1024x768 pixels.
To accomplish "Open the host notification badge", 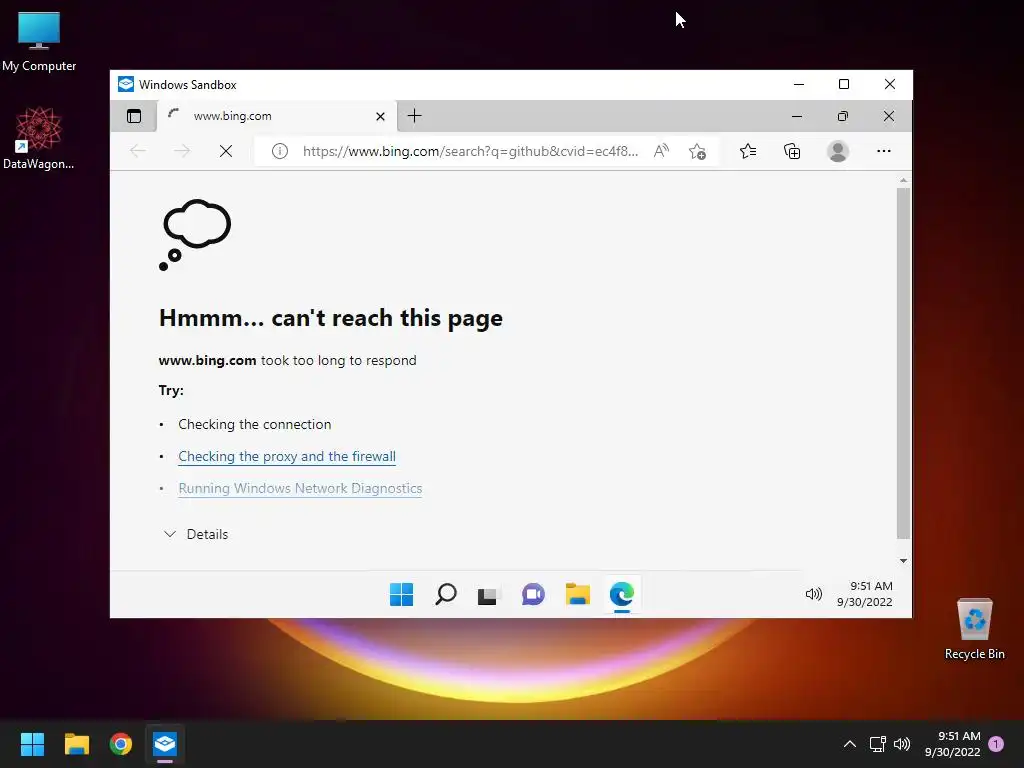I will click(x=996, y=744).
